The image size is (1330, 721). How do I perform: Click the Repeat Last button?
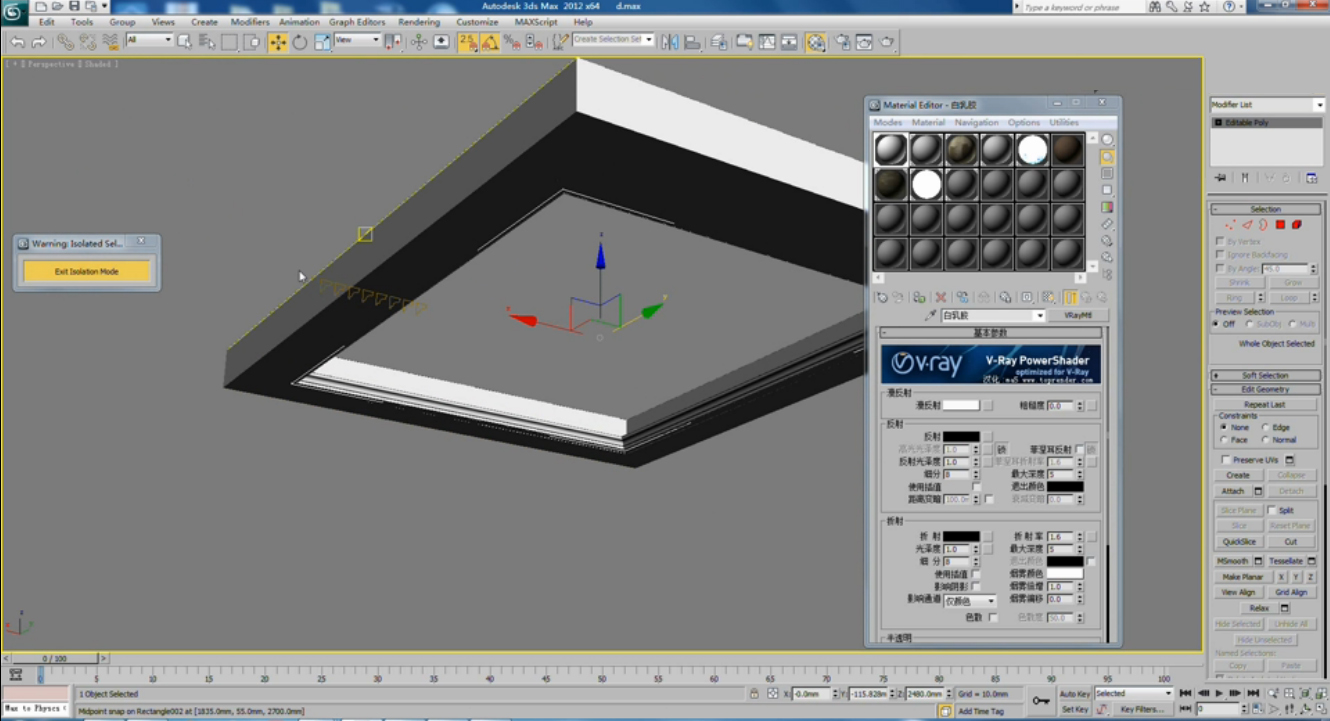coord(1265,404)
